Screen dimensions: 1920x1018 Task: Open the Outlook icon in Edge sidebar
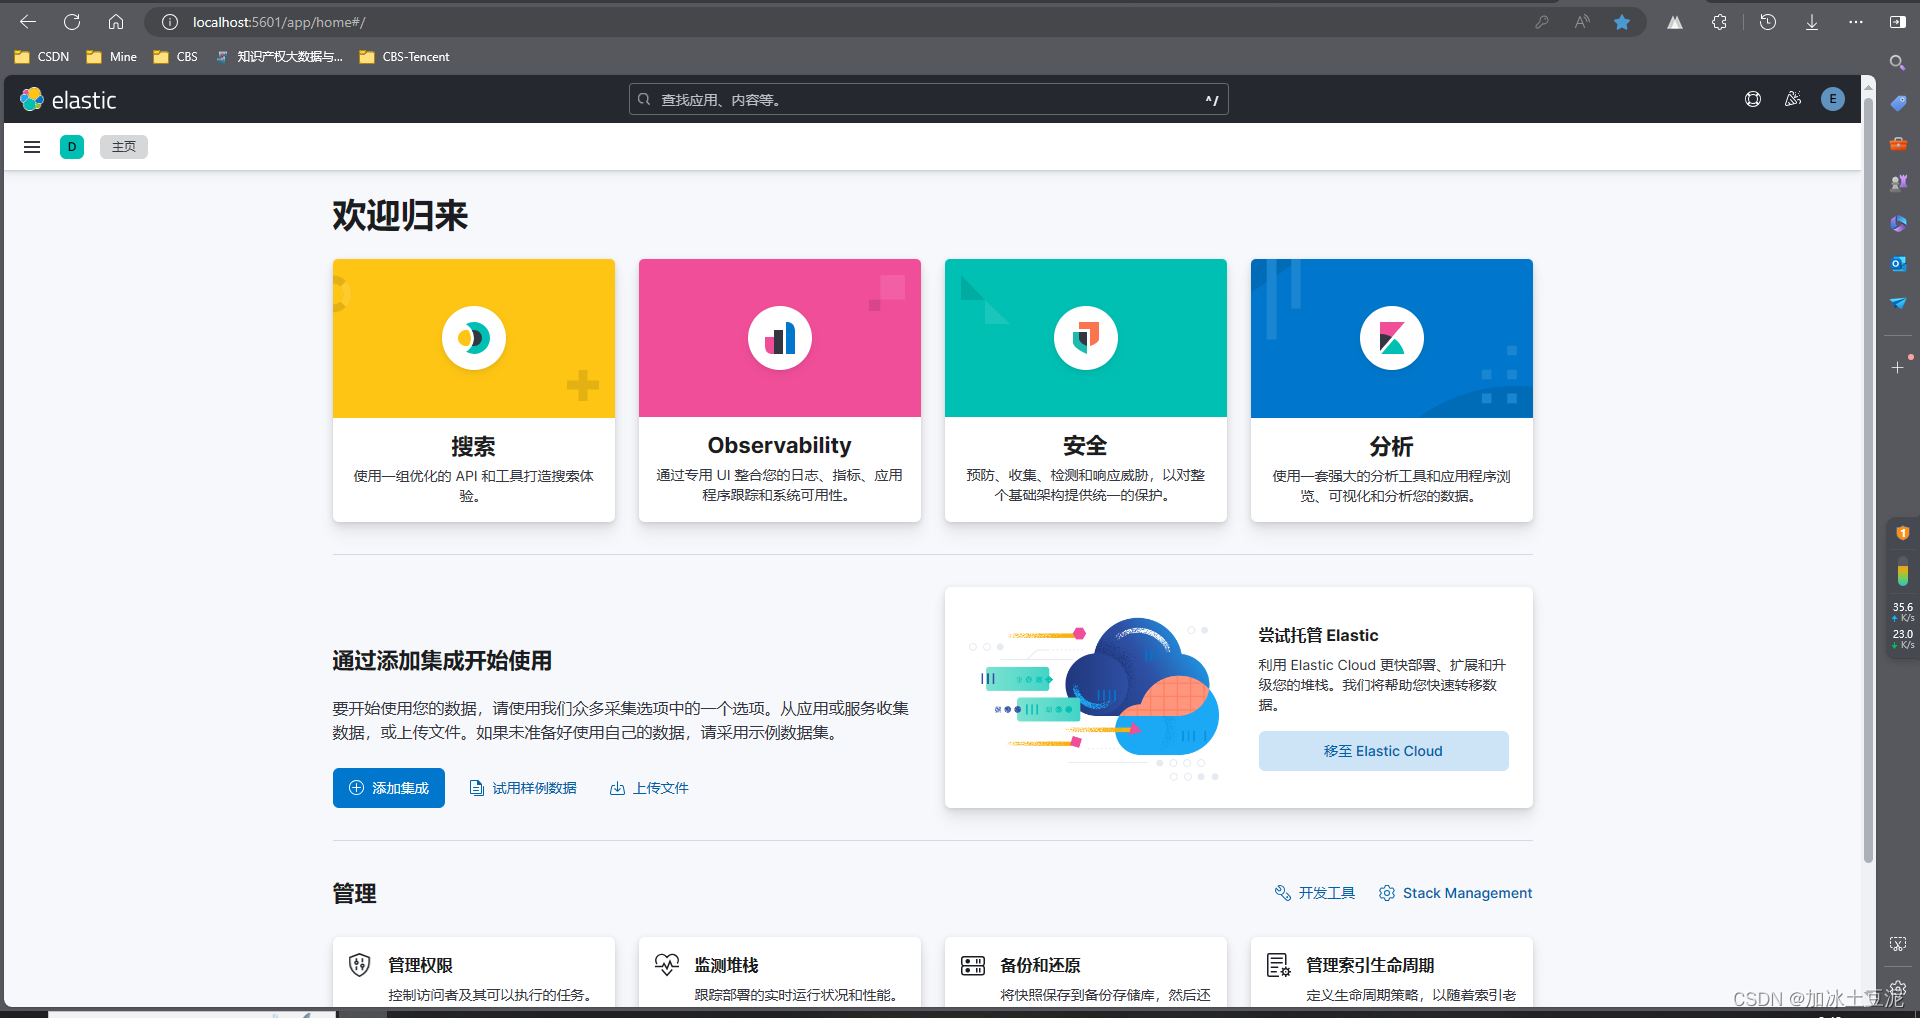coord(1898,263)
